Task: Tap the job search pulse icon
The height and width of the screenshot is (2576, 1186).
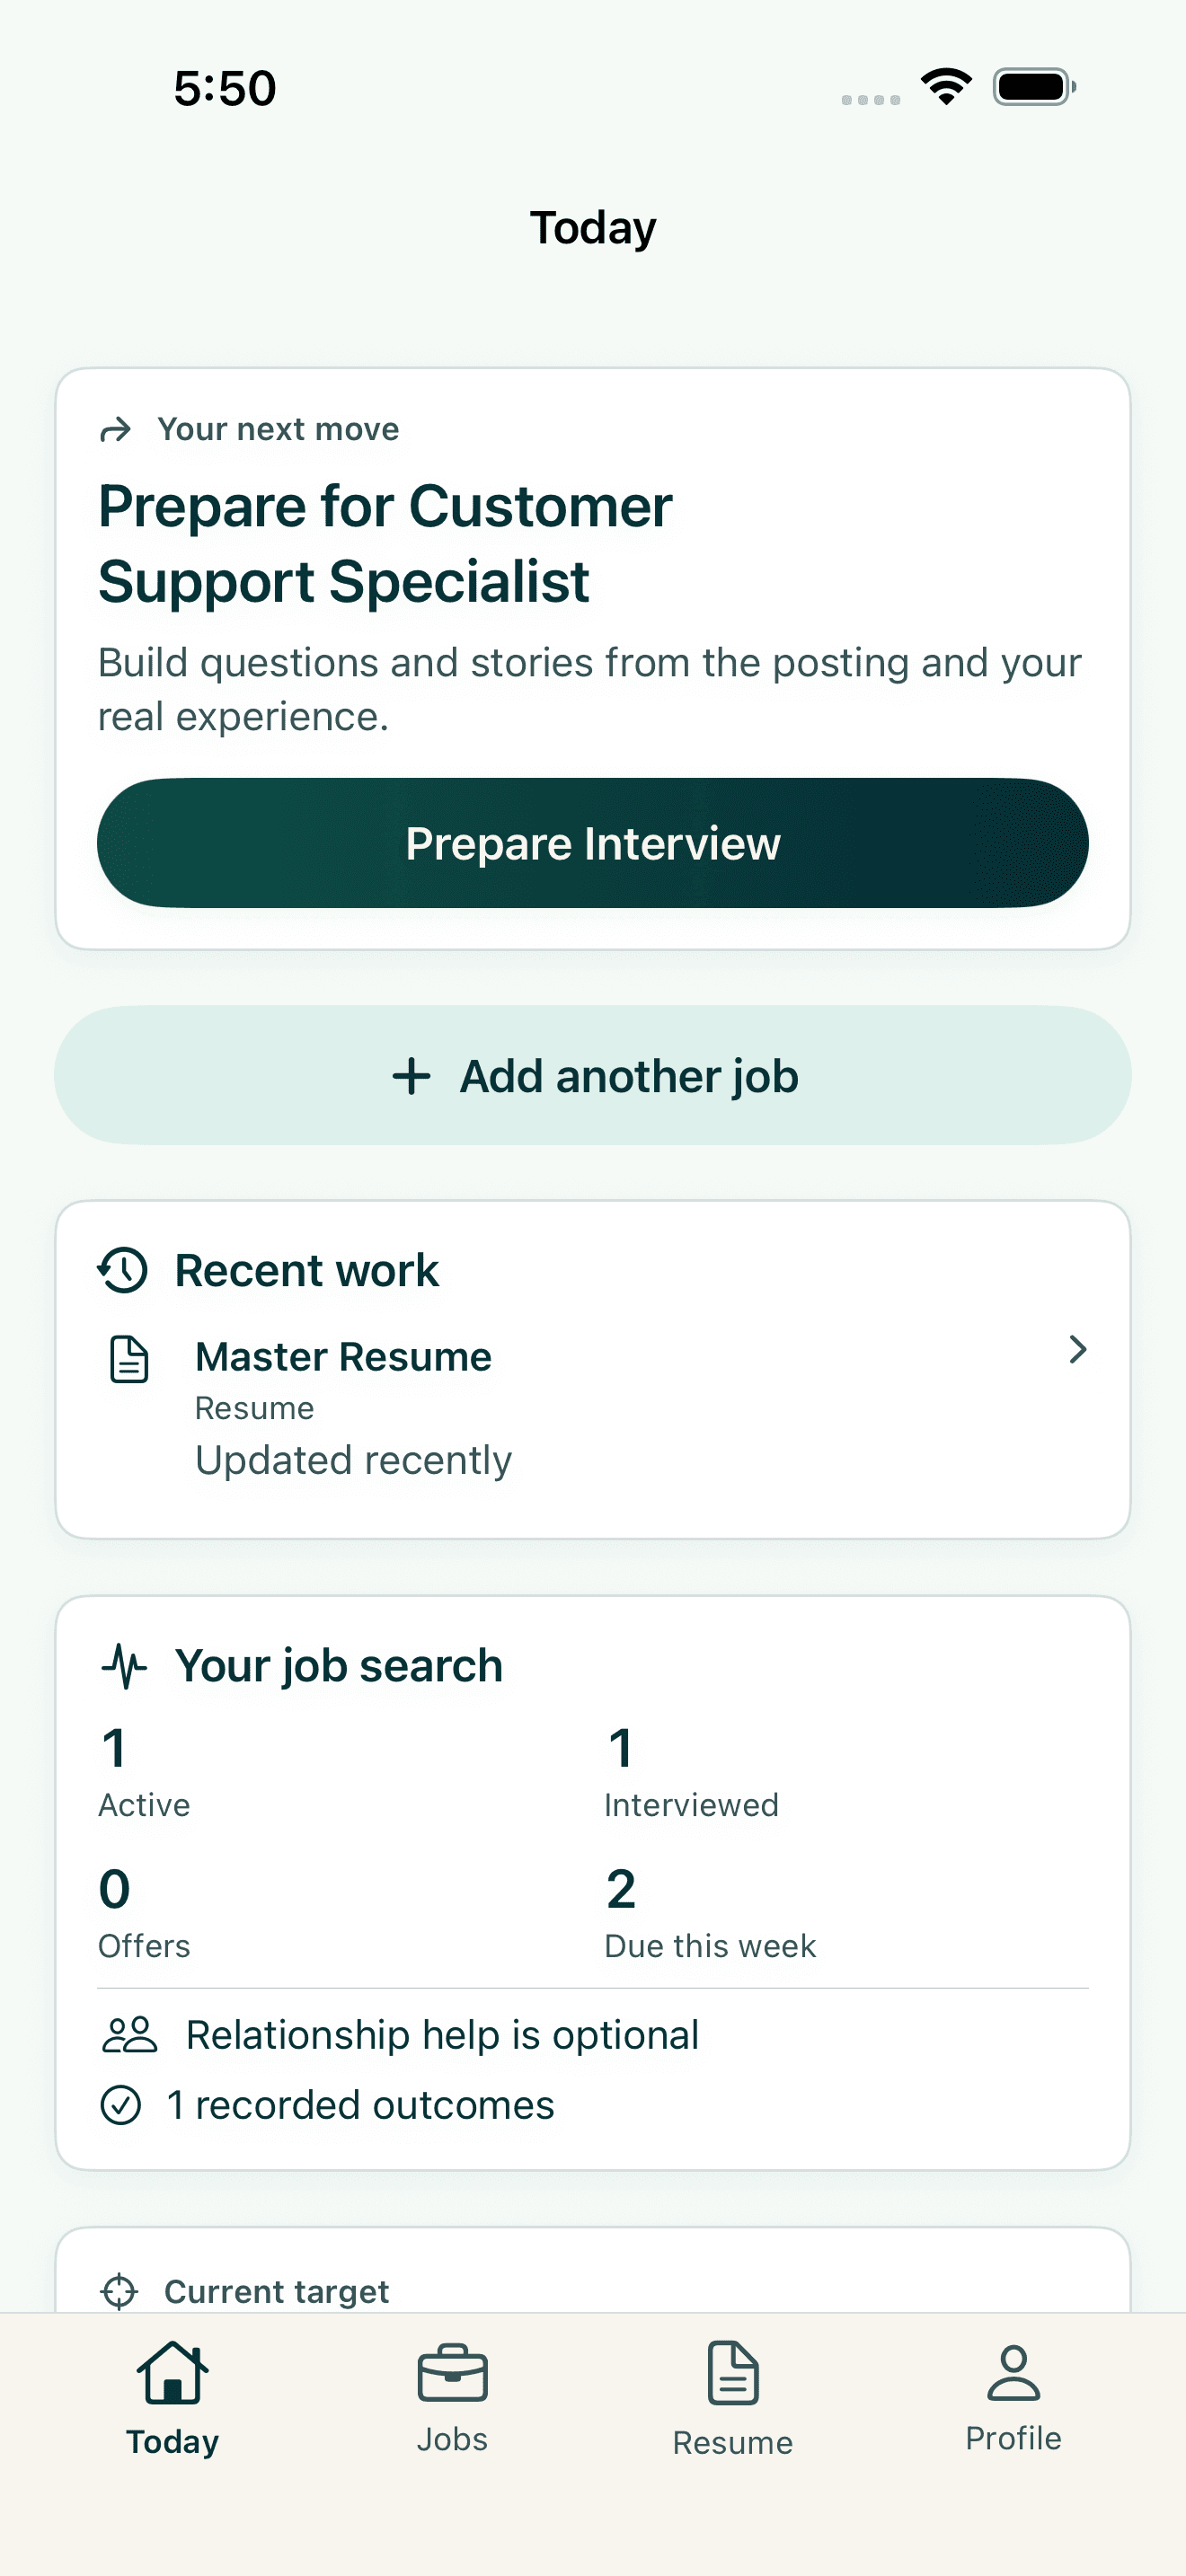Action: [x=124, y=1666]
